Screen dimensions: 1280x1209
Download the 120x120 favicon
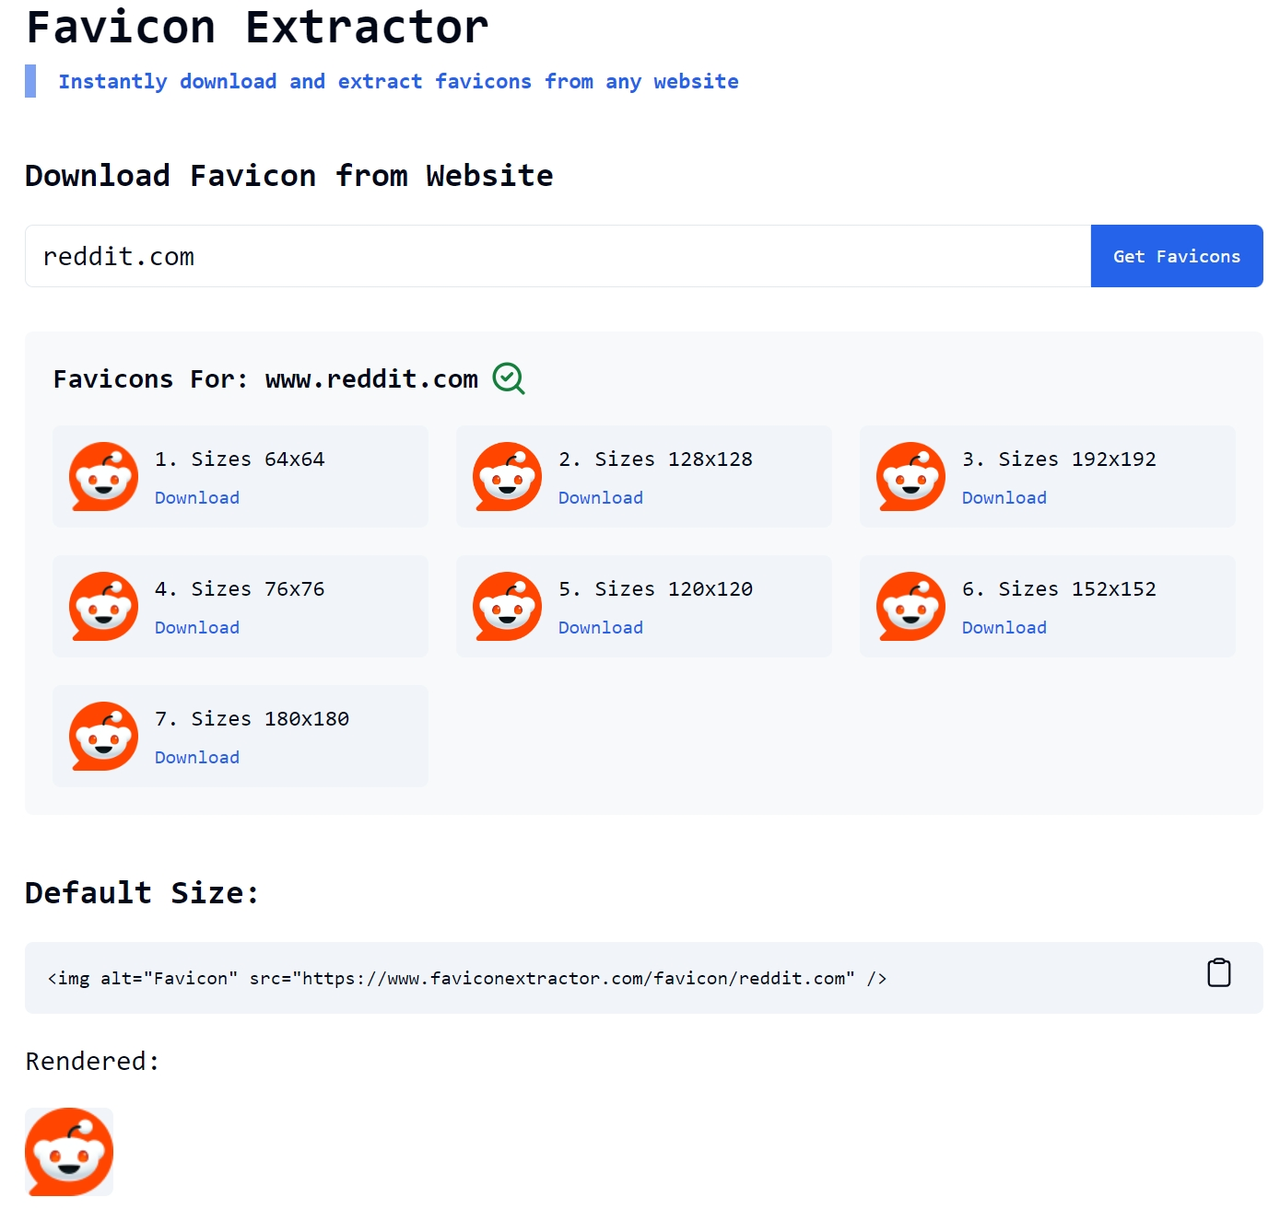[x=600, y=627]
